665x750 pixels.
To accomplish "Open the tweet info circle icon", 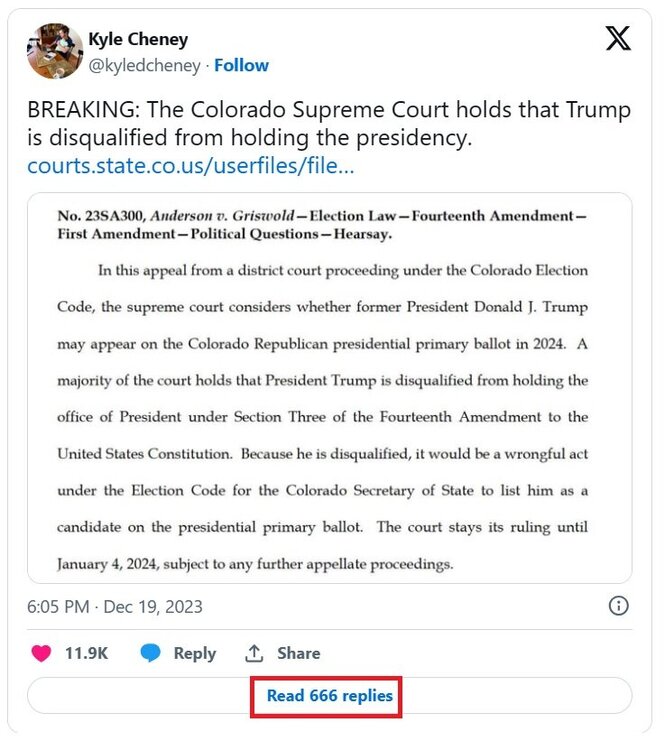I will tap(619, 606).
